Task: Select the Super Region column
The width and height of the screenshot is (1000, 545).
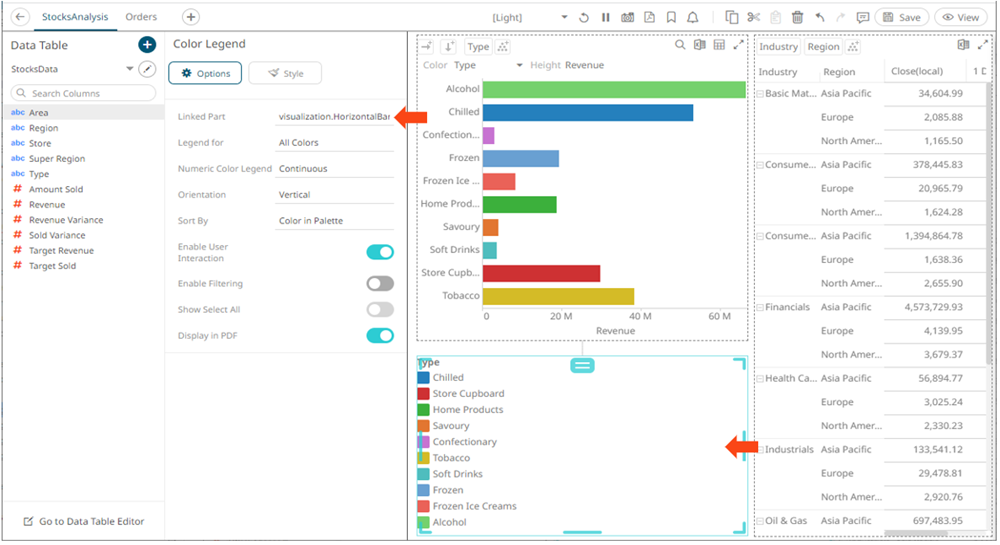Action: pos(57,159)
